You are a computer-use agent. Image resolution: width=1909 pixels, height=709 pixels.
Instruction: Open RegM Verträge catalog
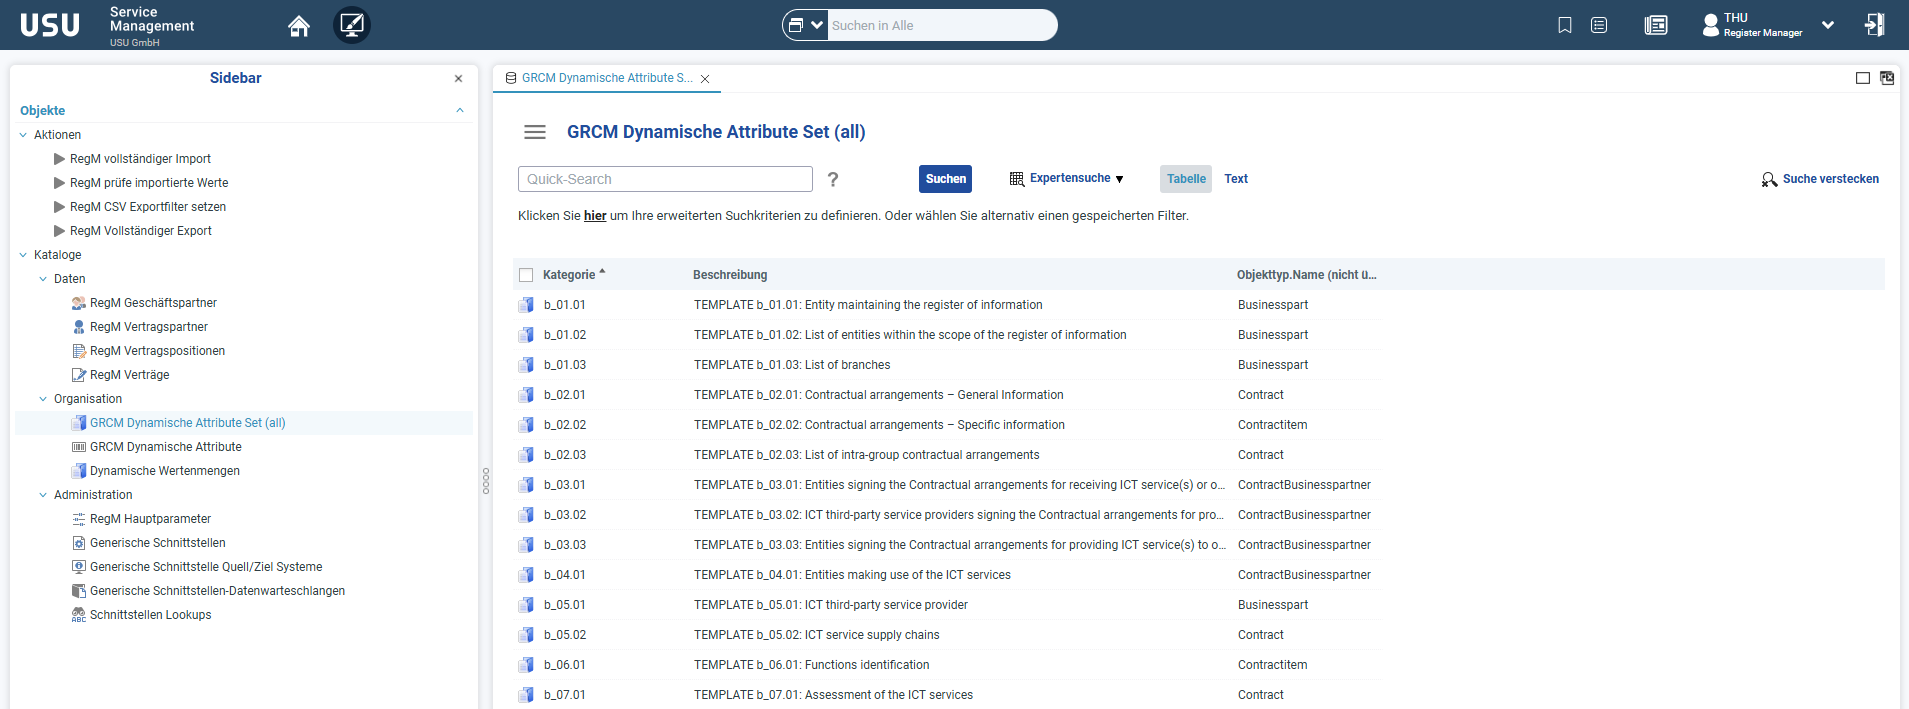pos(129,375)
